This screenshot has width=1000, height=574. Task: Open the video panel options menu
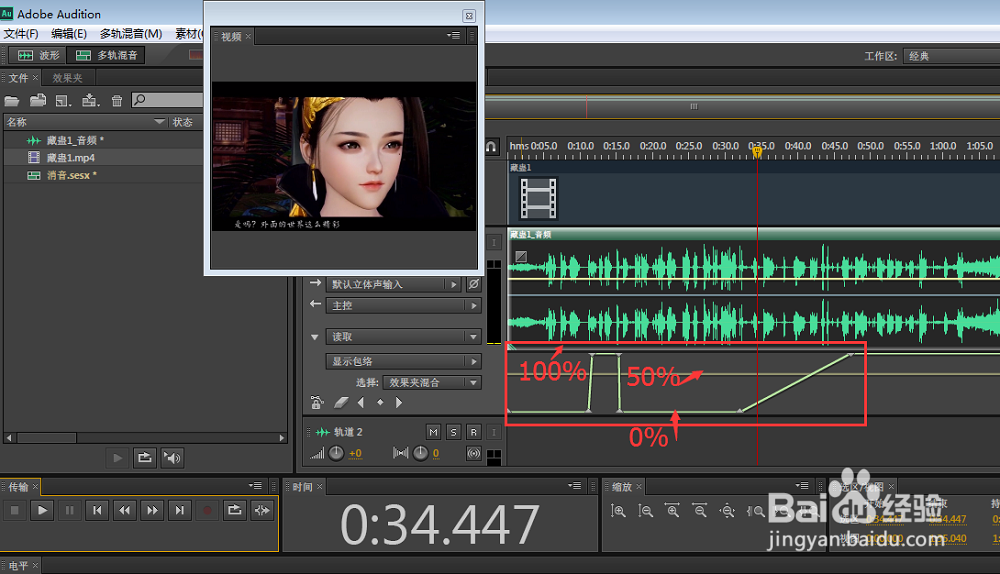pos(453,36)
